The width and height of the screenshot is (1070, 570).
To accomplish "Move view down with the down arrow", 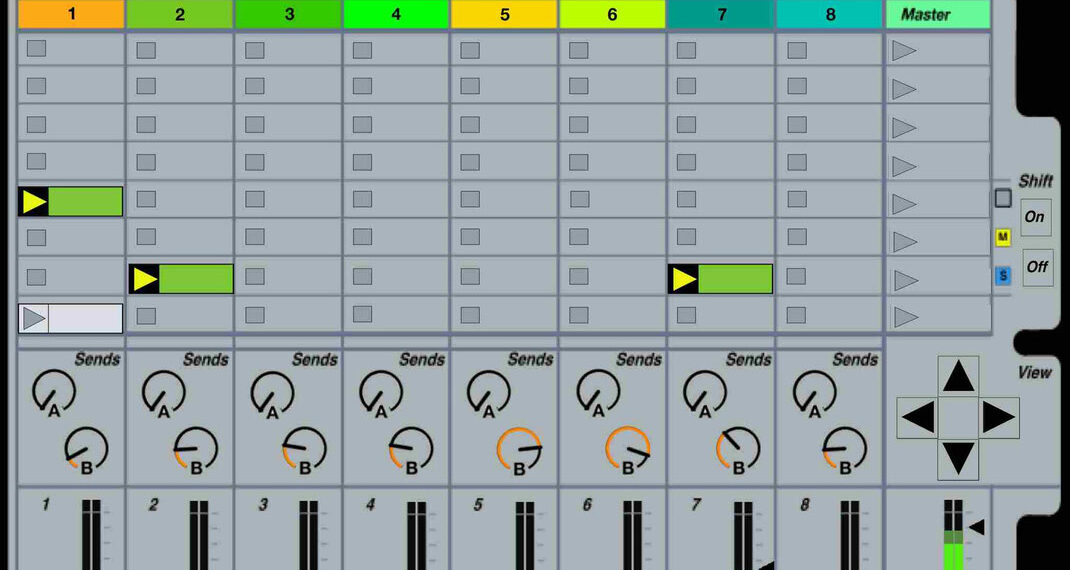I will [x=958, y=459].
